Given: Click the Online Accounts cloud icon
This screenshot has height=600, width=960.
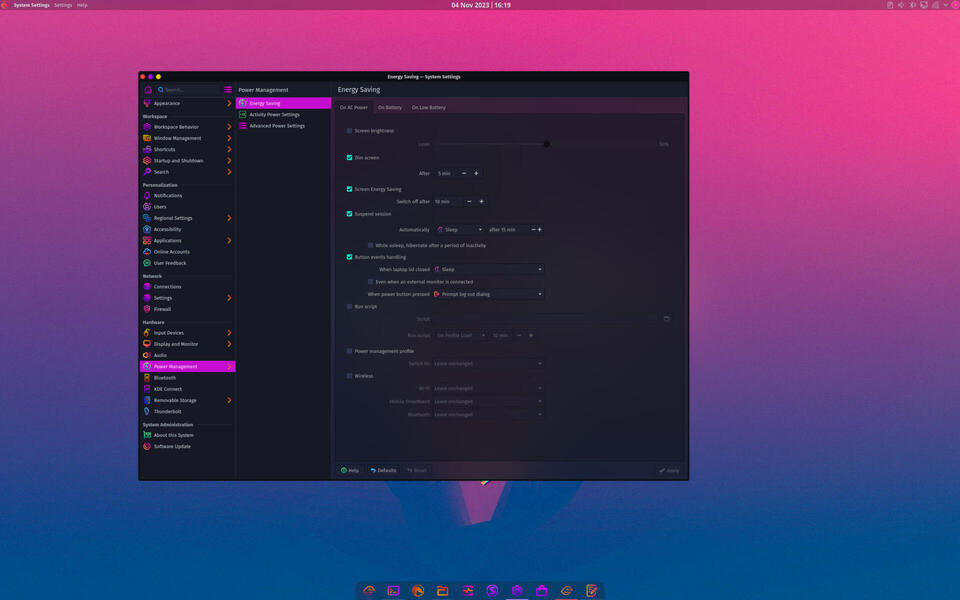Looking at the screenshot, I should tap(147, 252).
